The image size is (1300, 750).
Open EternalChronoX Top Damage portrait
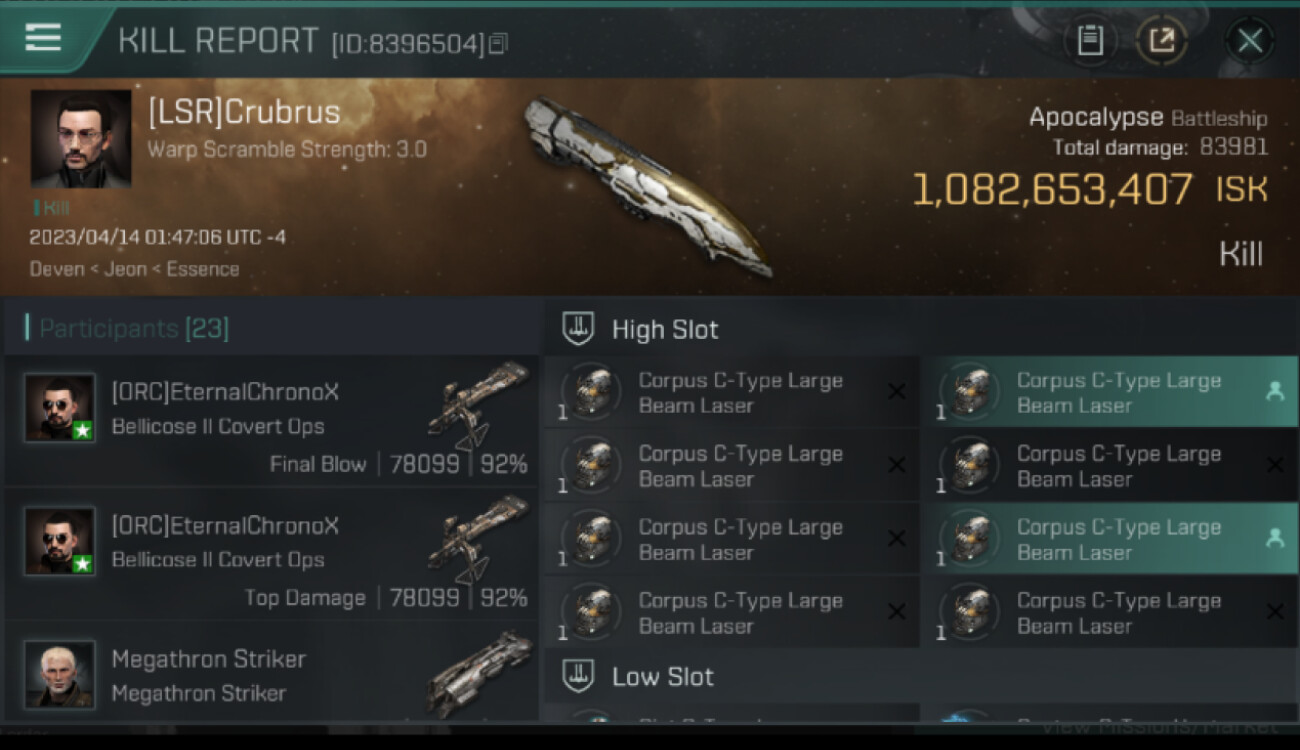click(60, 541)
